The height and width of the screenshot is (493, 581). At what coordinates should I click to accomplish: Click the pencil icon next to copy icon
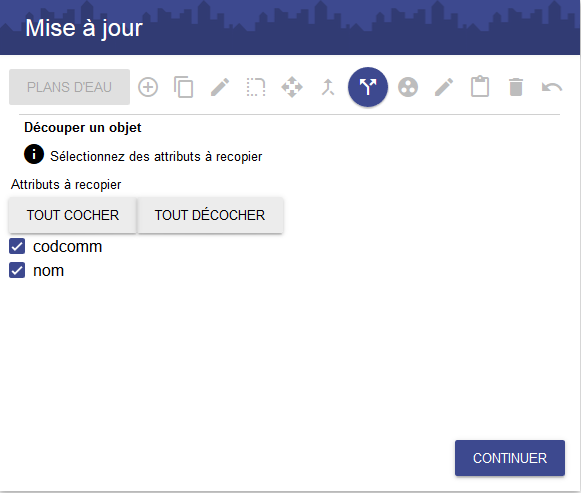click(x=220, y=87)
